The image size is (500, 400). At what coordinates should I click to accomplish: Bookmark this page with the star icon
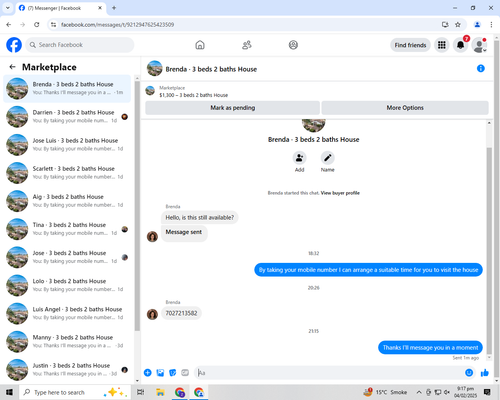[x=458, y=24]
